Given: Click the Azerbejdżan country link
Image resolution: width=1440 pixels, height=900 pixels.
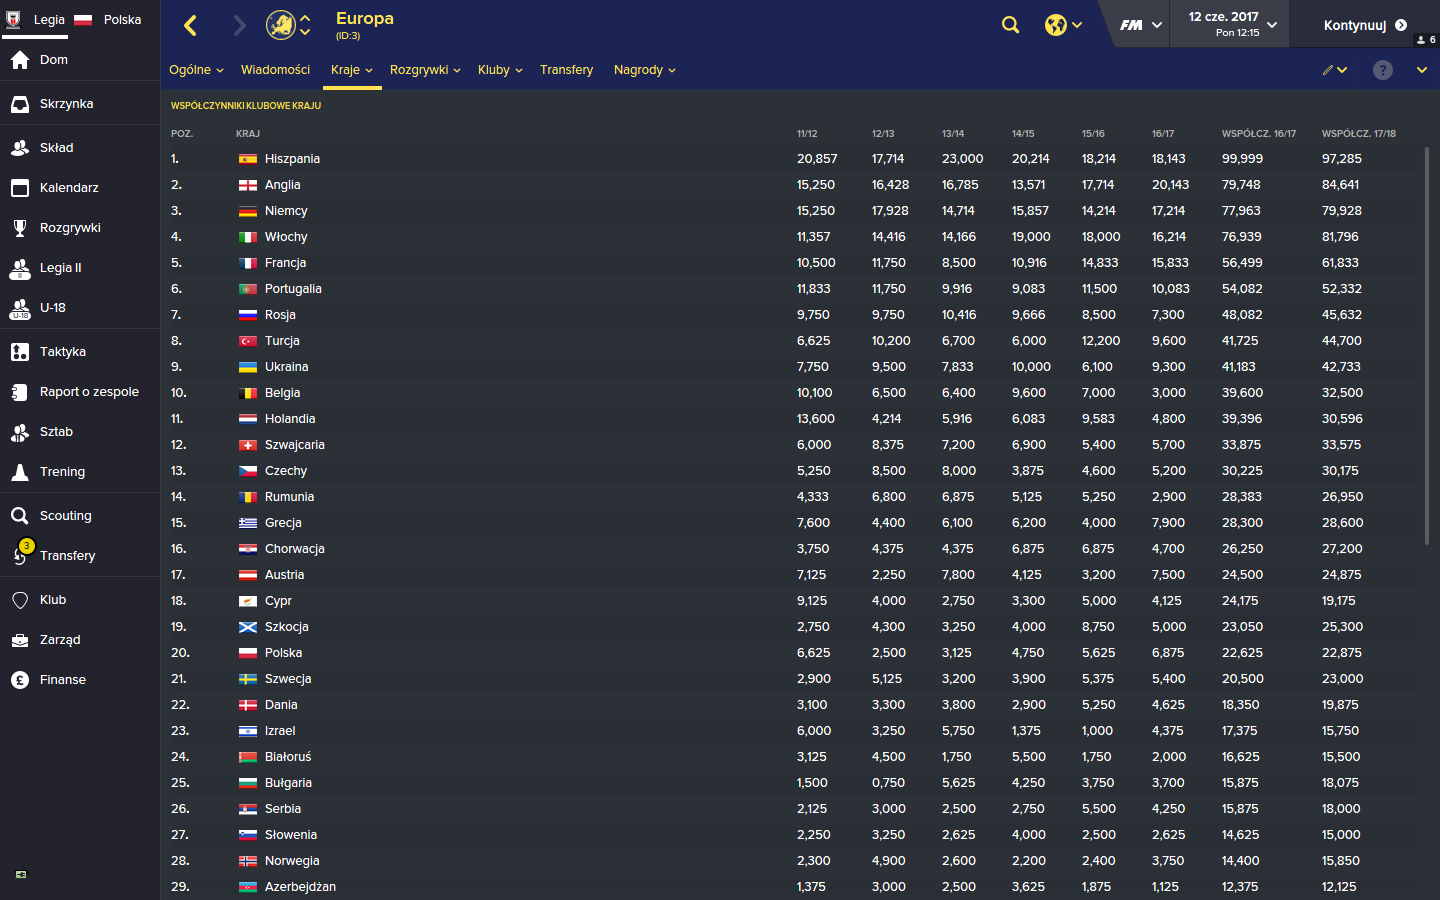Looking at the screenshot, I should pyautogui.click(x=300, y=887).
